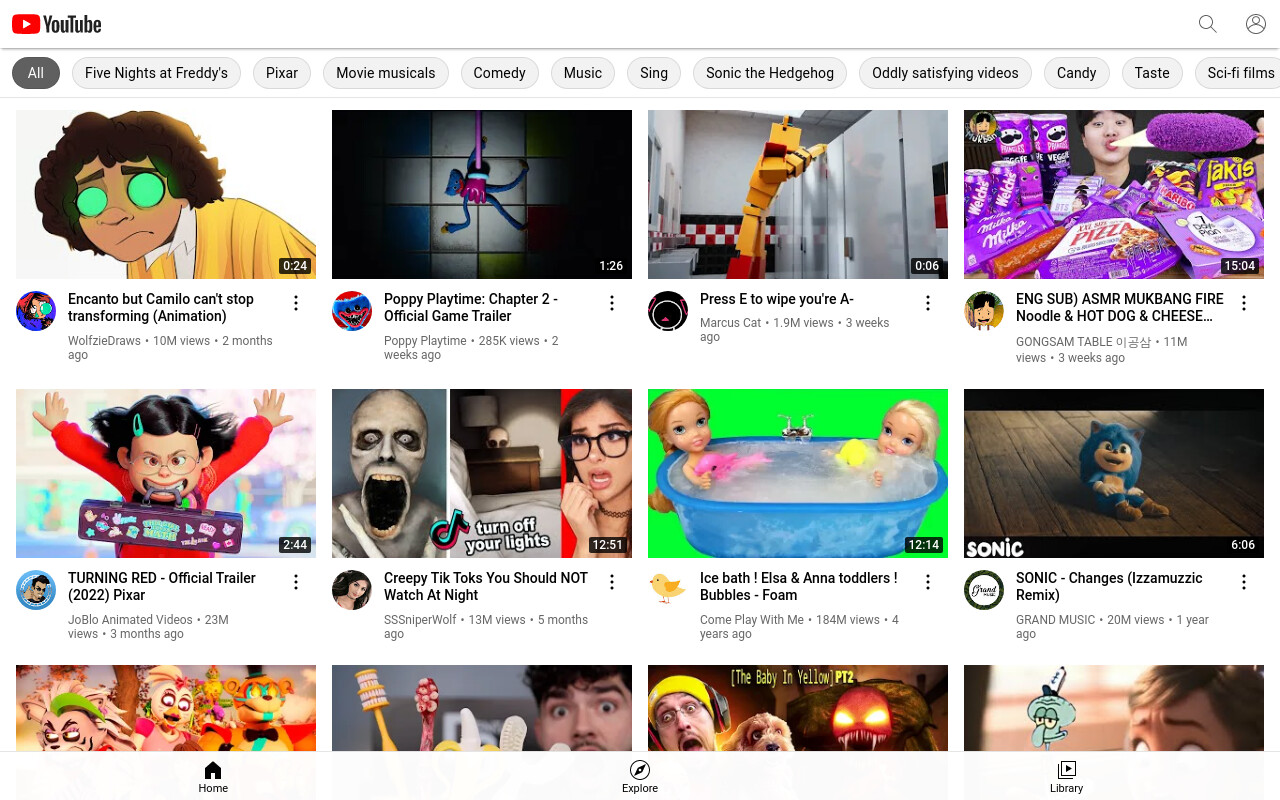Open options menu for TURNING RED trailer

tap(296, 582)
